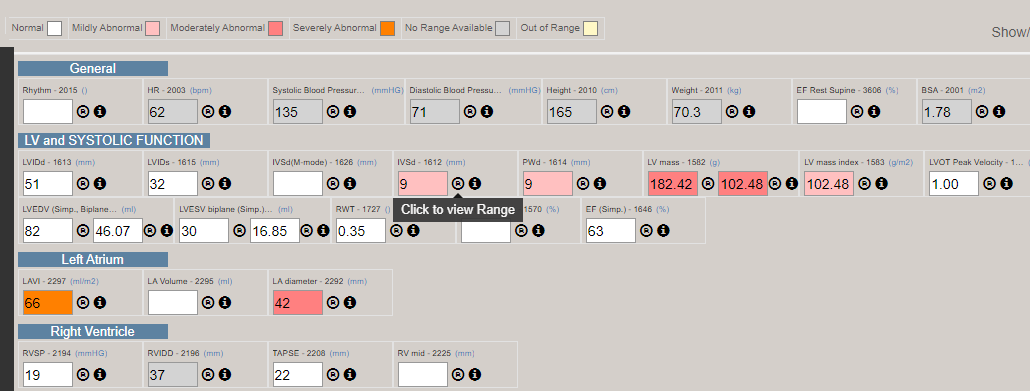Viewport: 1030px width, 391px height.
Task: View range icon next to LVESV 16.85
Action: point(307,231)
